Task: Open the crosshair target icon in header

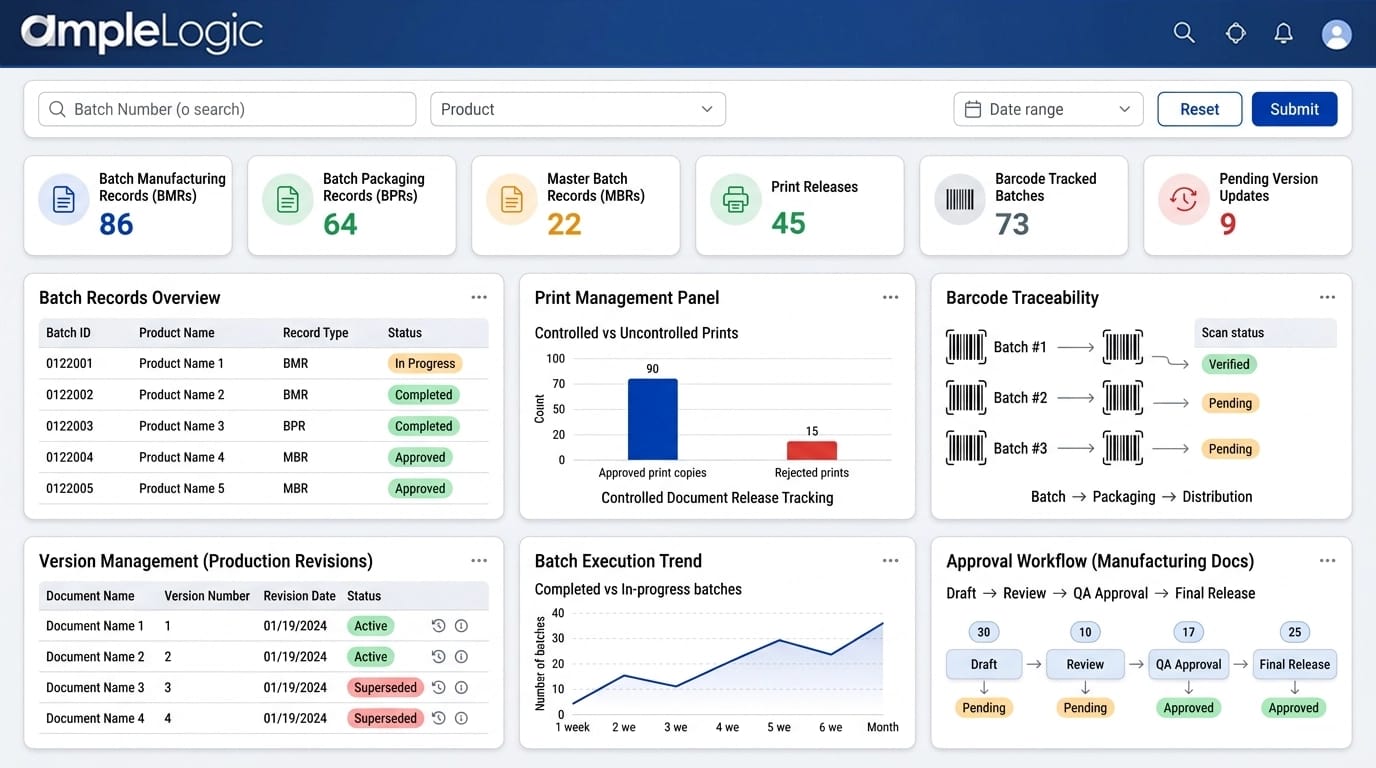Action: pos(1236,33)
